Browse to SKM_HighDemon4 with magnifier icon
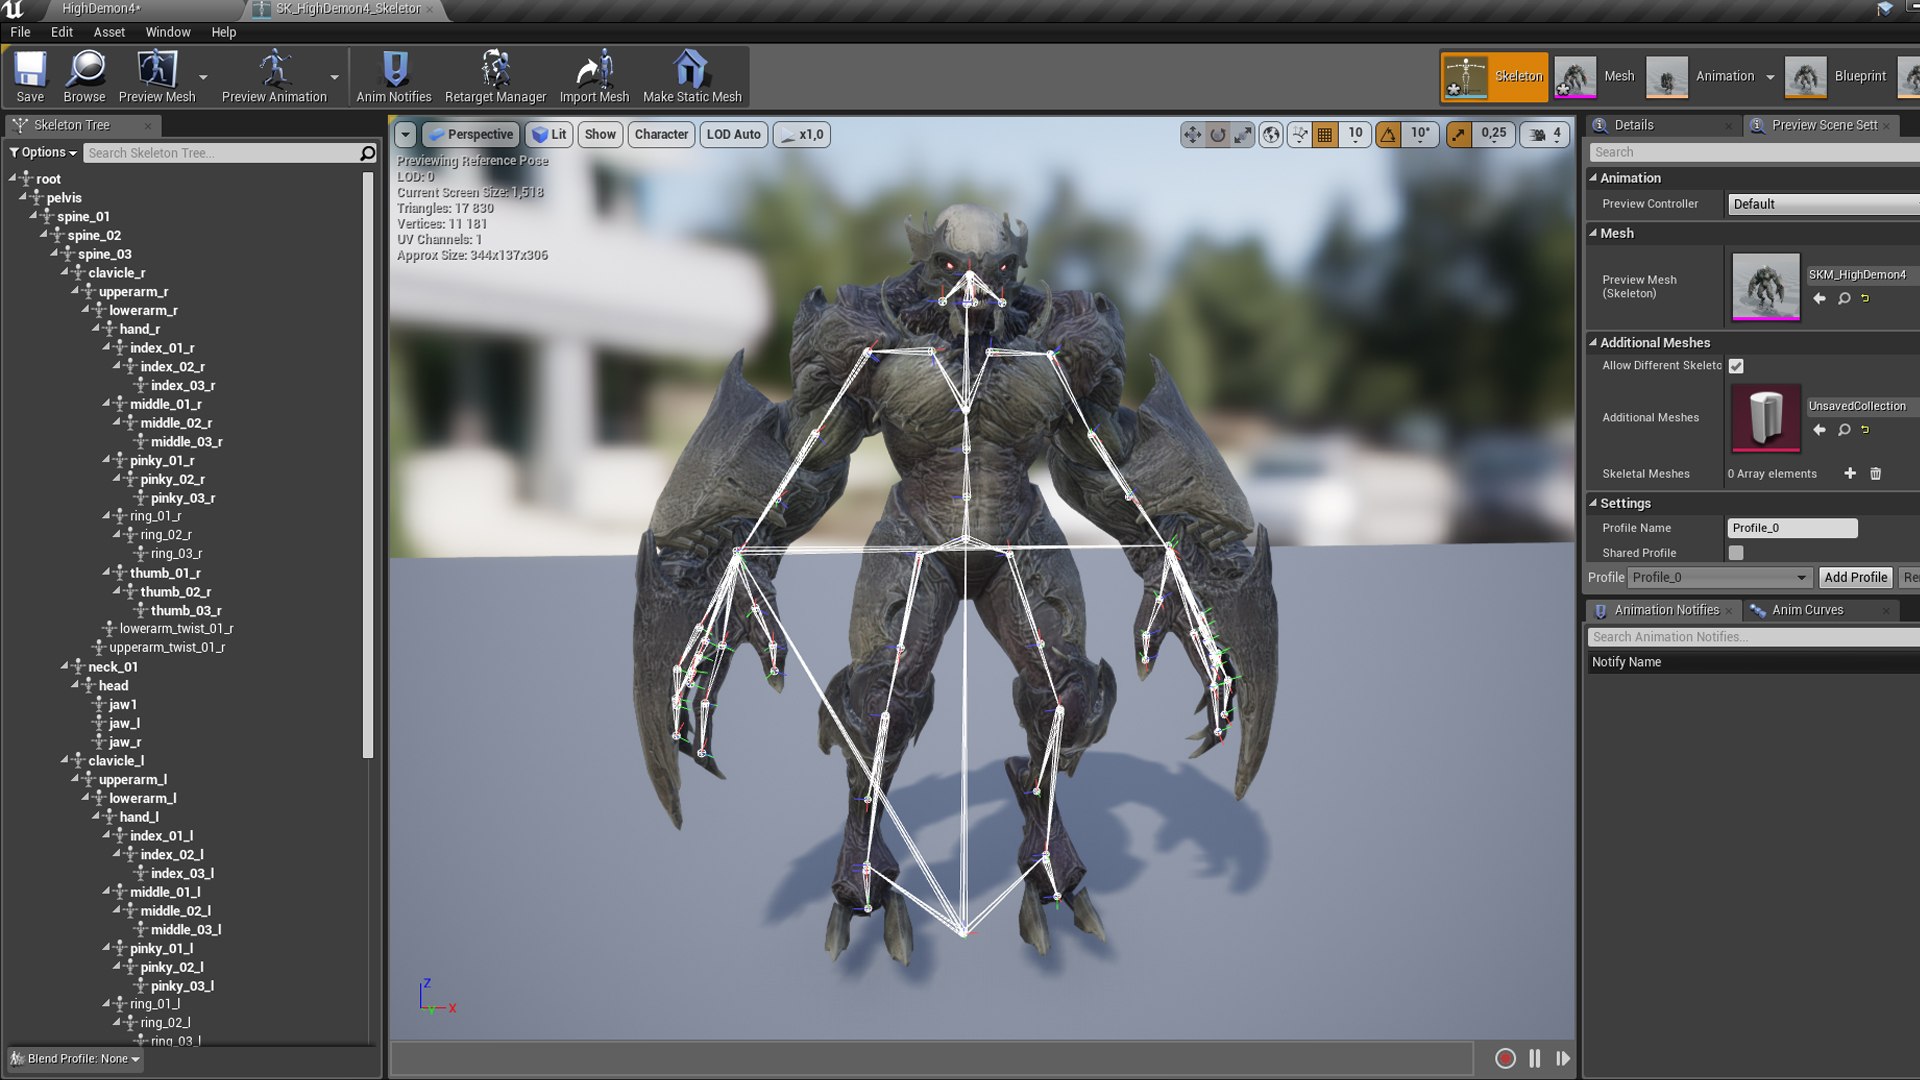This screenshot has height=1080, width=1920. (x=1844, y=299)
